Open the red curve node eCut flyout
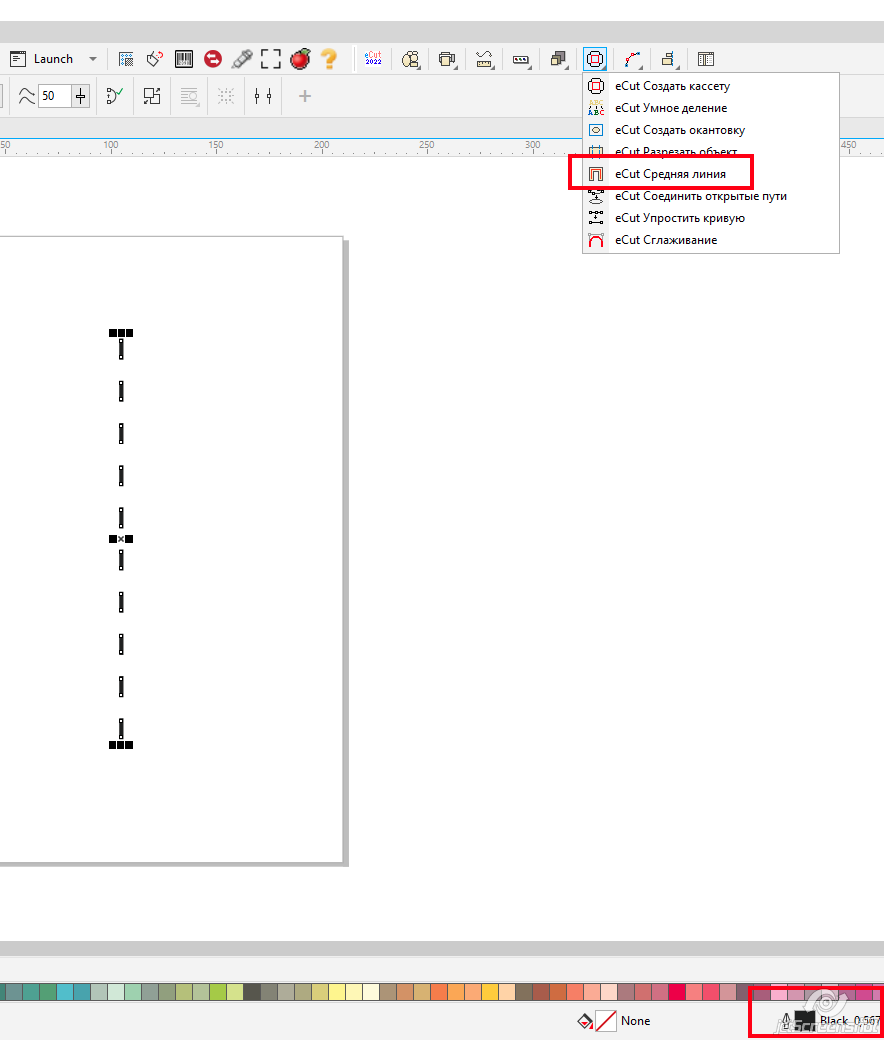The image size is (884, 1040). (632, 60)
